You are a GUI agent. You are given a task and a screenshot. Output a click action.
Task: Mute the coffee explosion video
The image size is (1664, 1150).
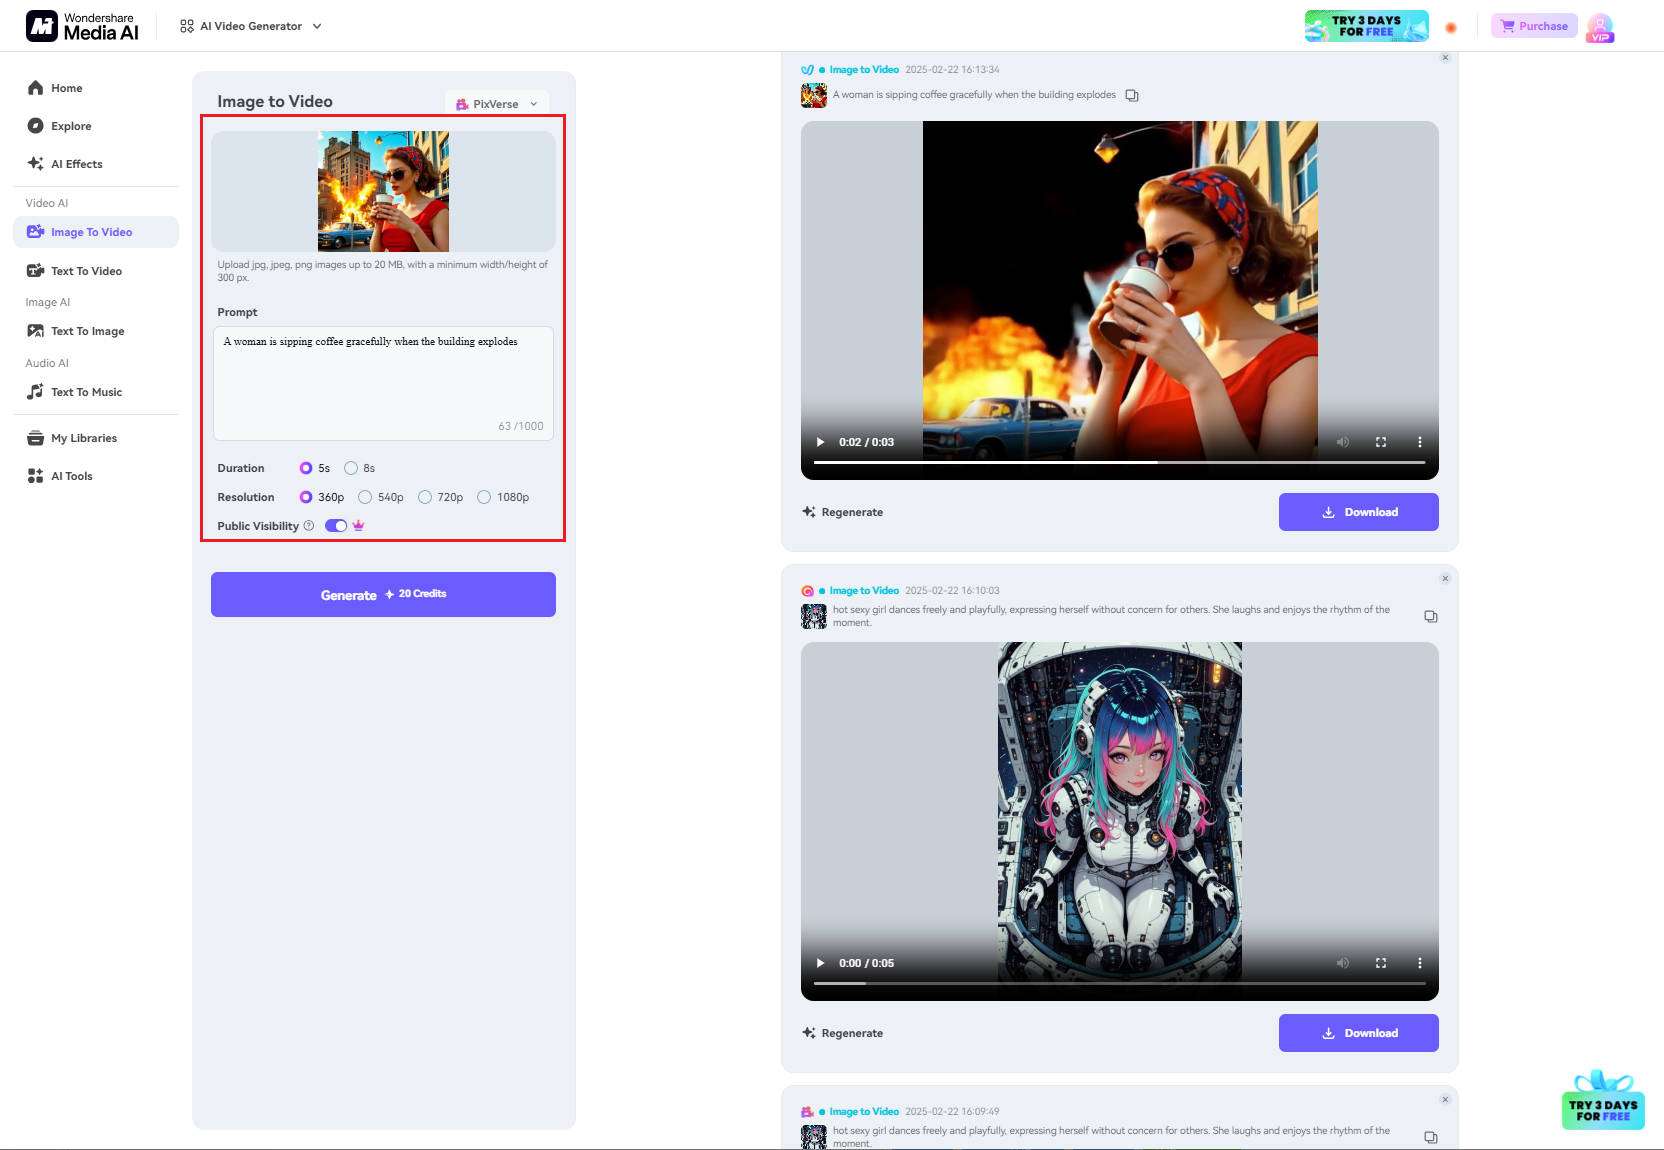[x=1343, y=441]
